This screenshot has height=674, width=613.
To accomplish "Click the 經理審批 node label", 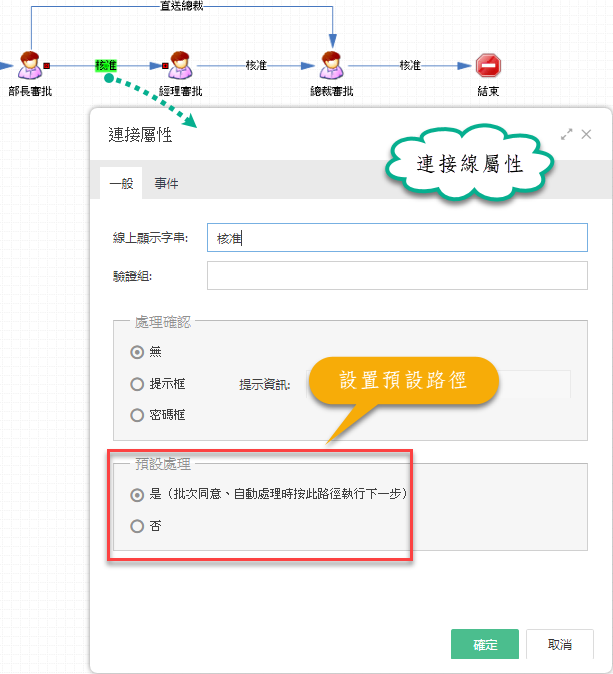I will coord(181,91).
